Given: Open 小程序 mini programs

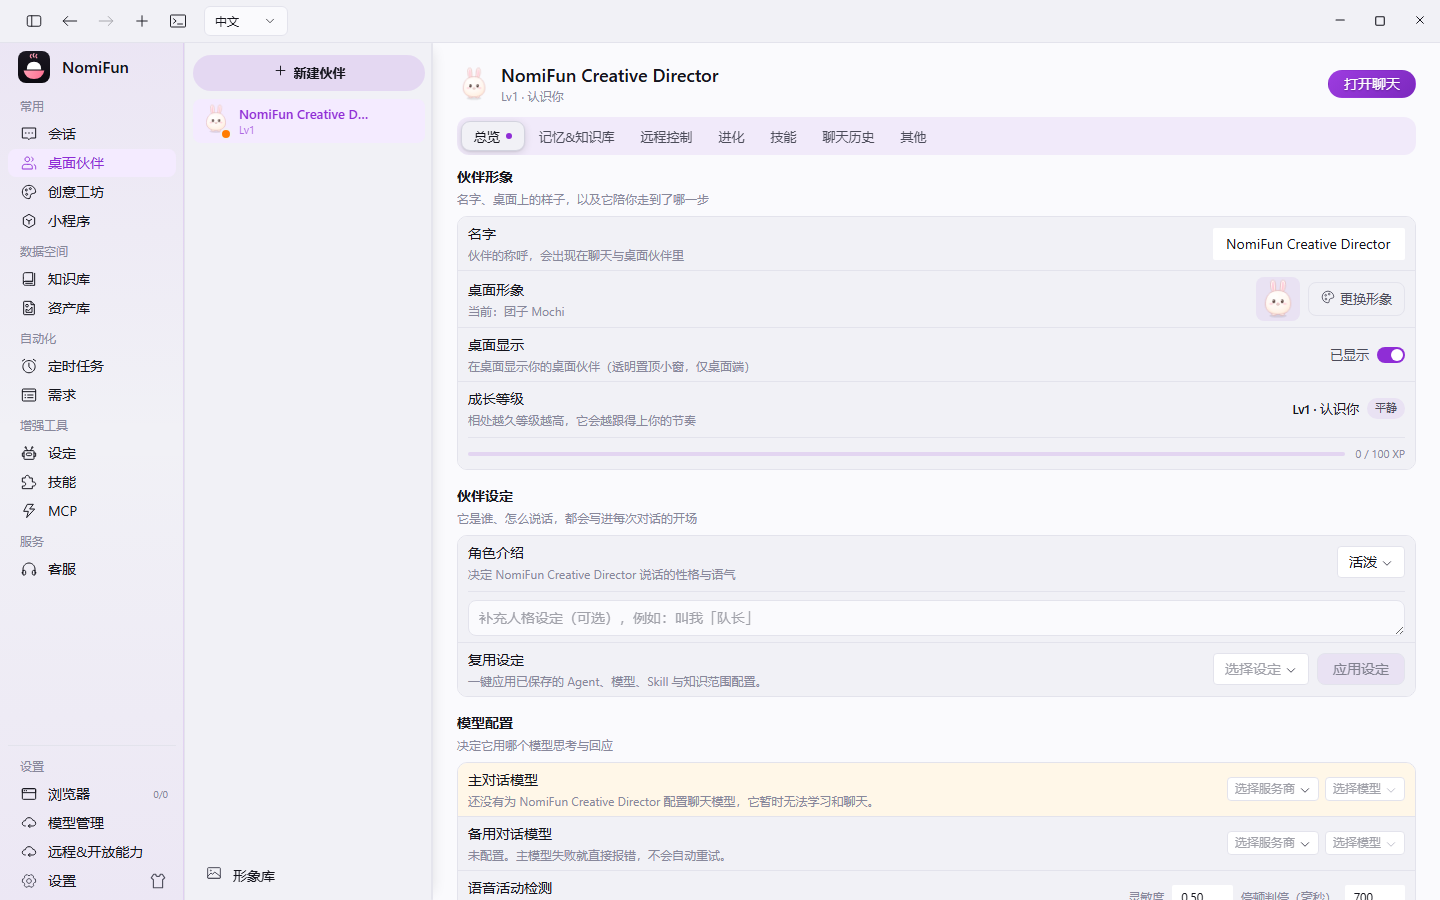Looking at the screenshot, I should click(92, 221).
